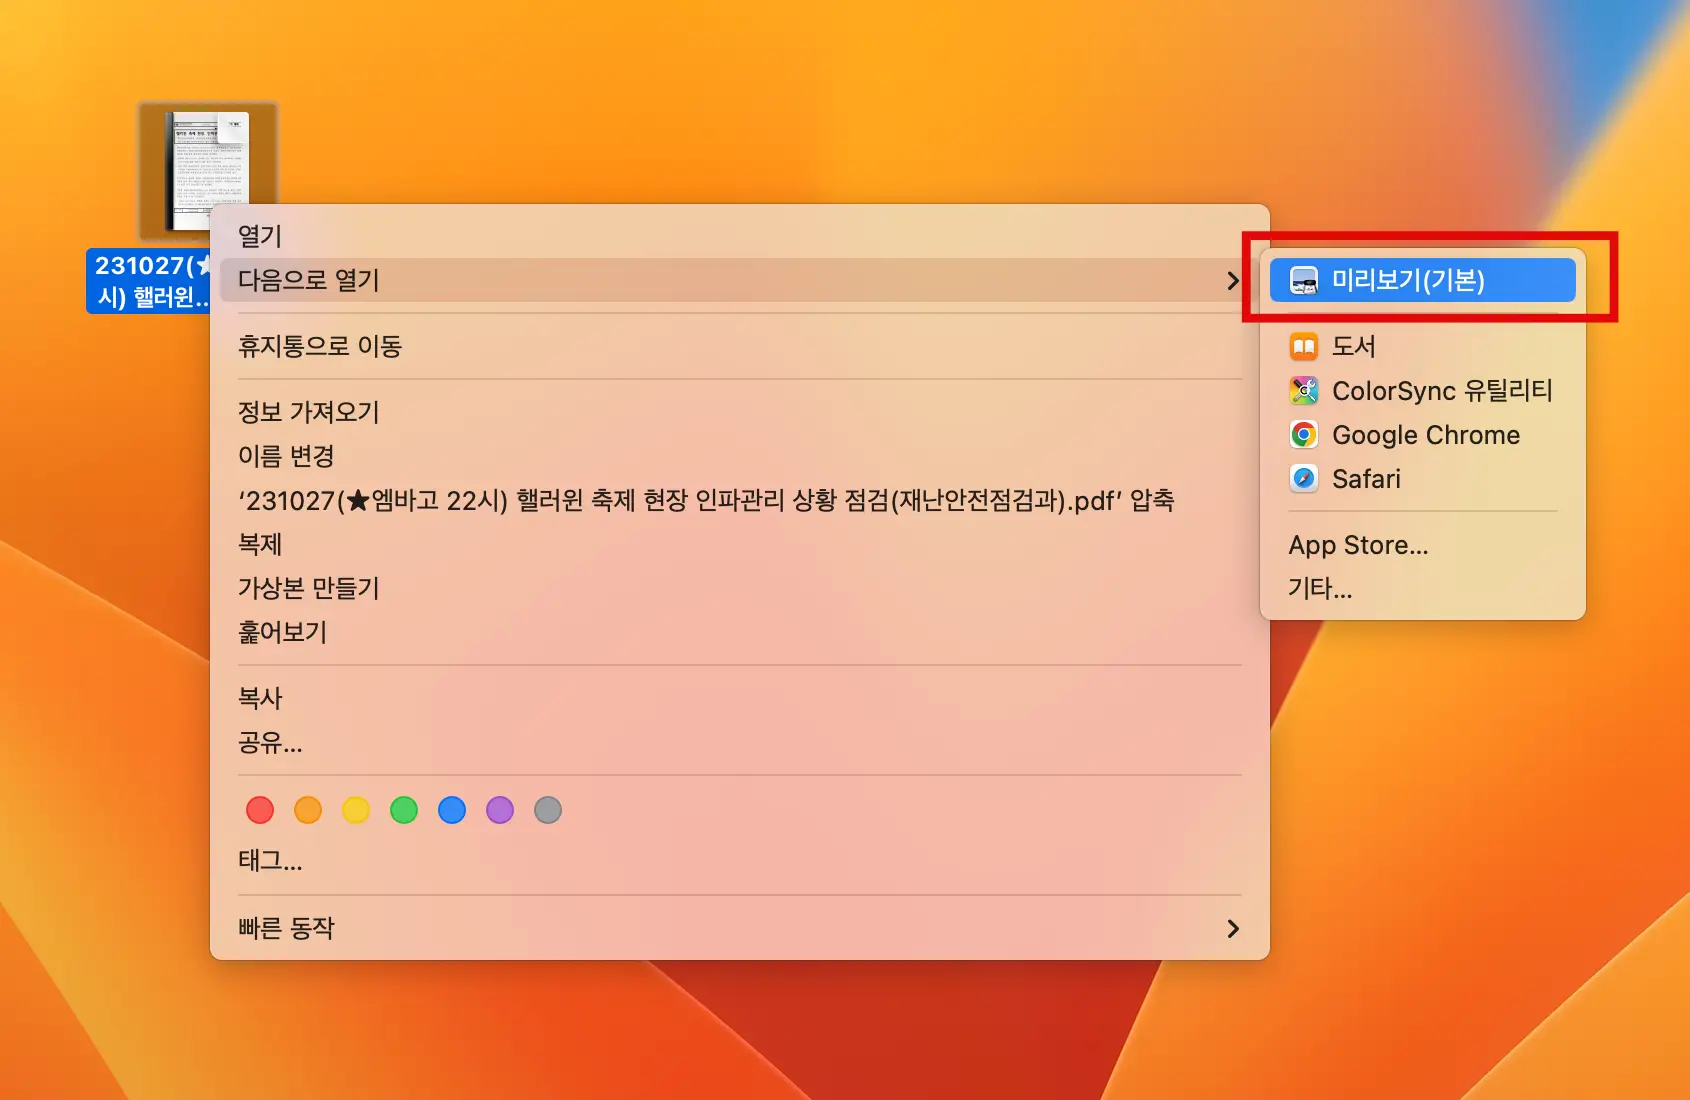Apply the orange tag color
1690x1100 pixels.
[x=308, y=810]
